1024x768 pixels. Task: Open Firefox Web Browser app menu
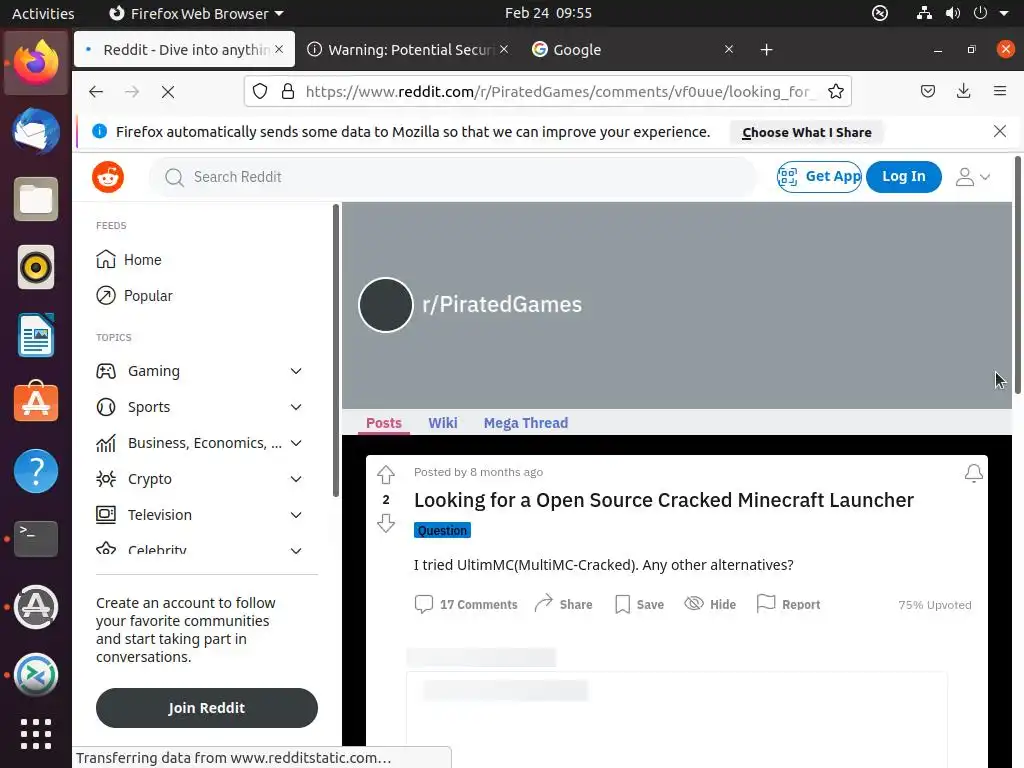196,13
